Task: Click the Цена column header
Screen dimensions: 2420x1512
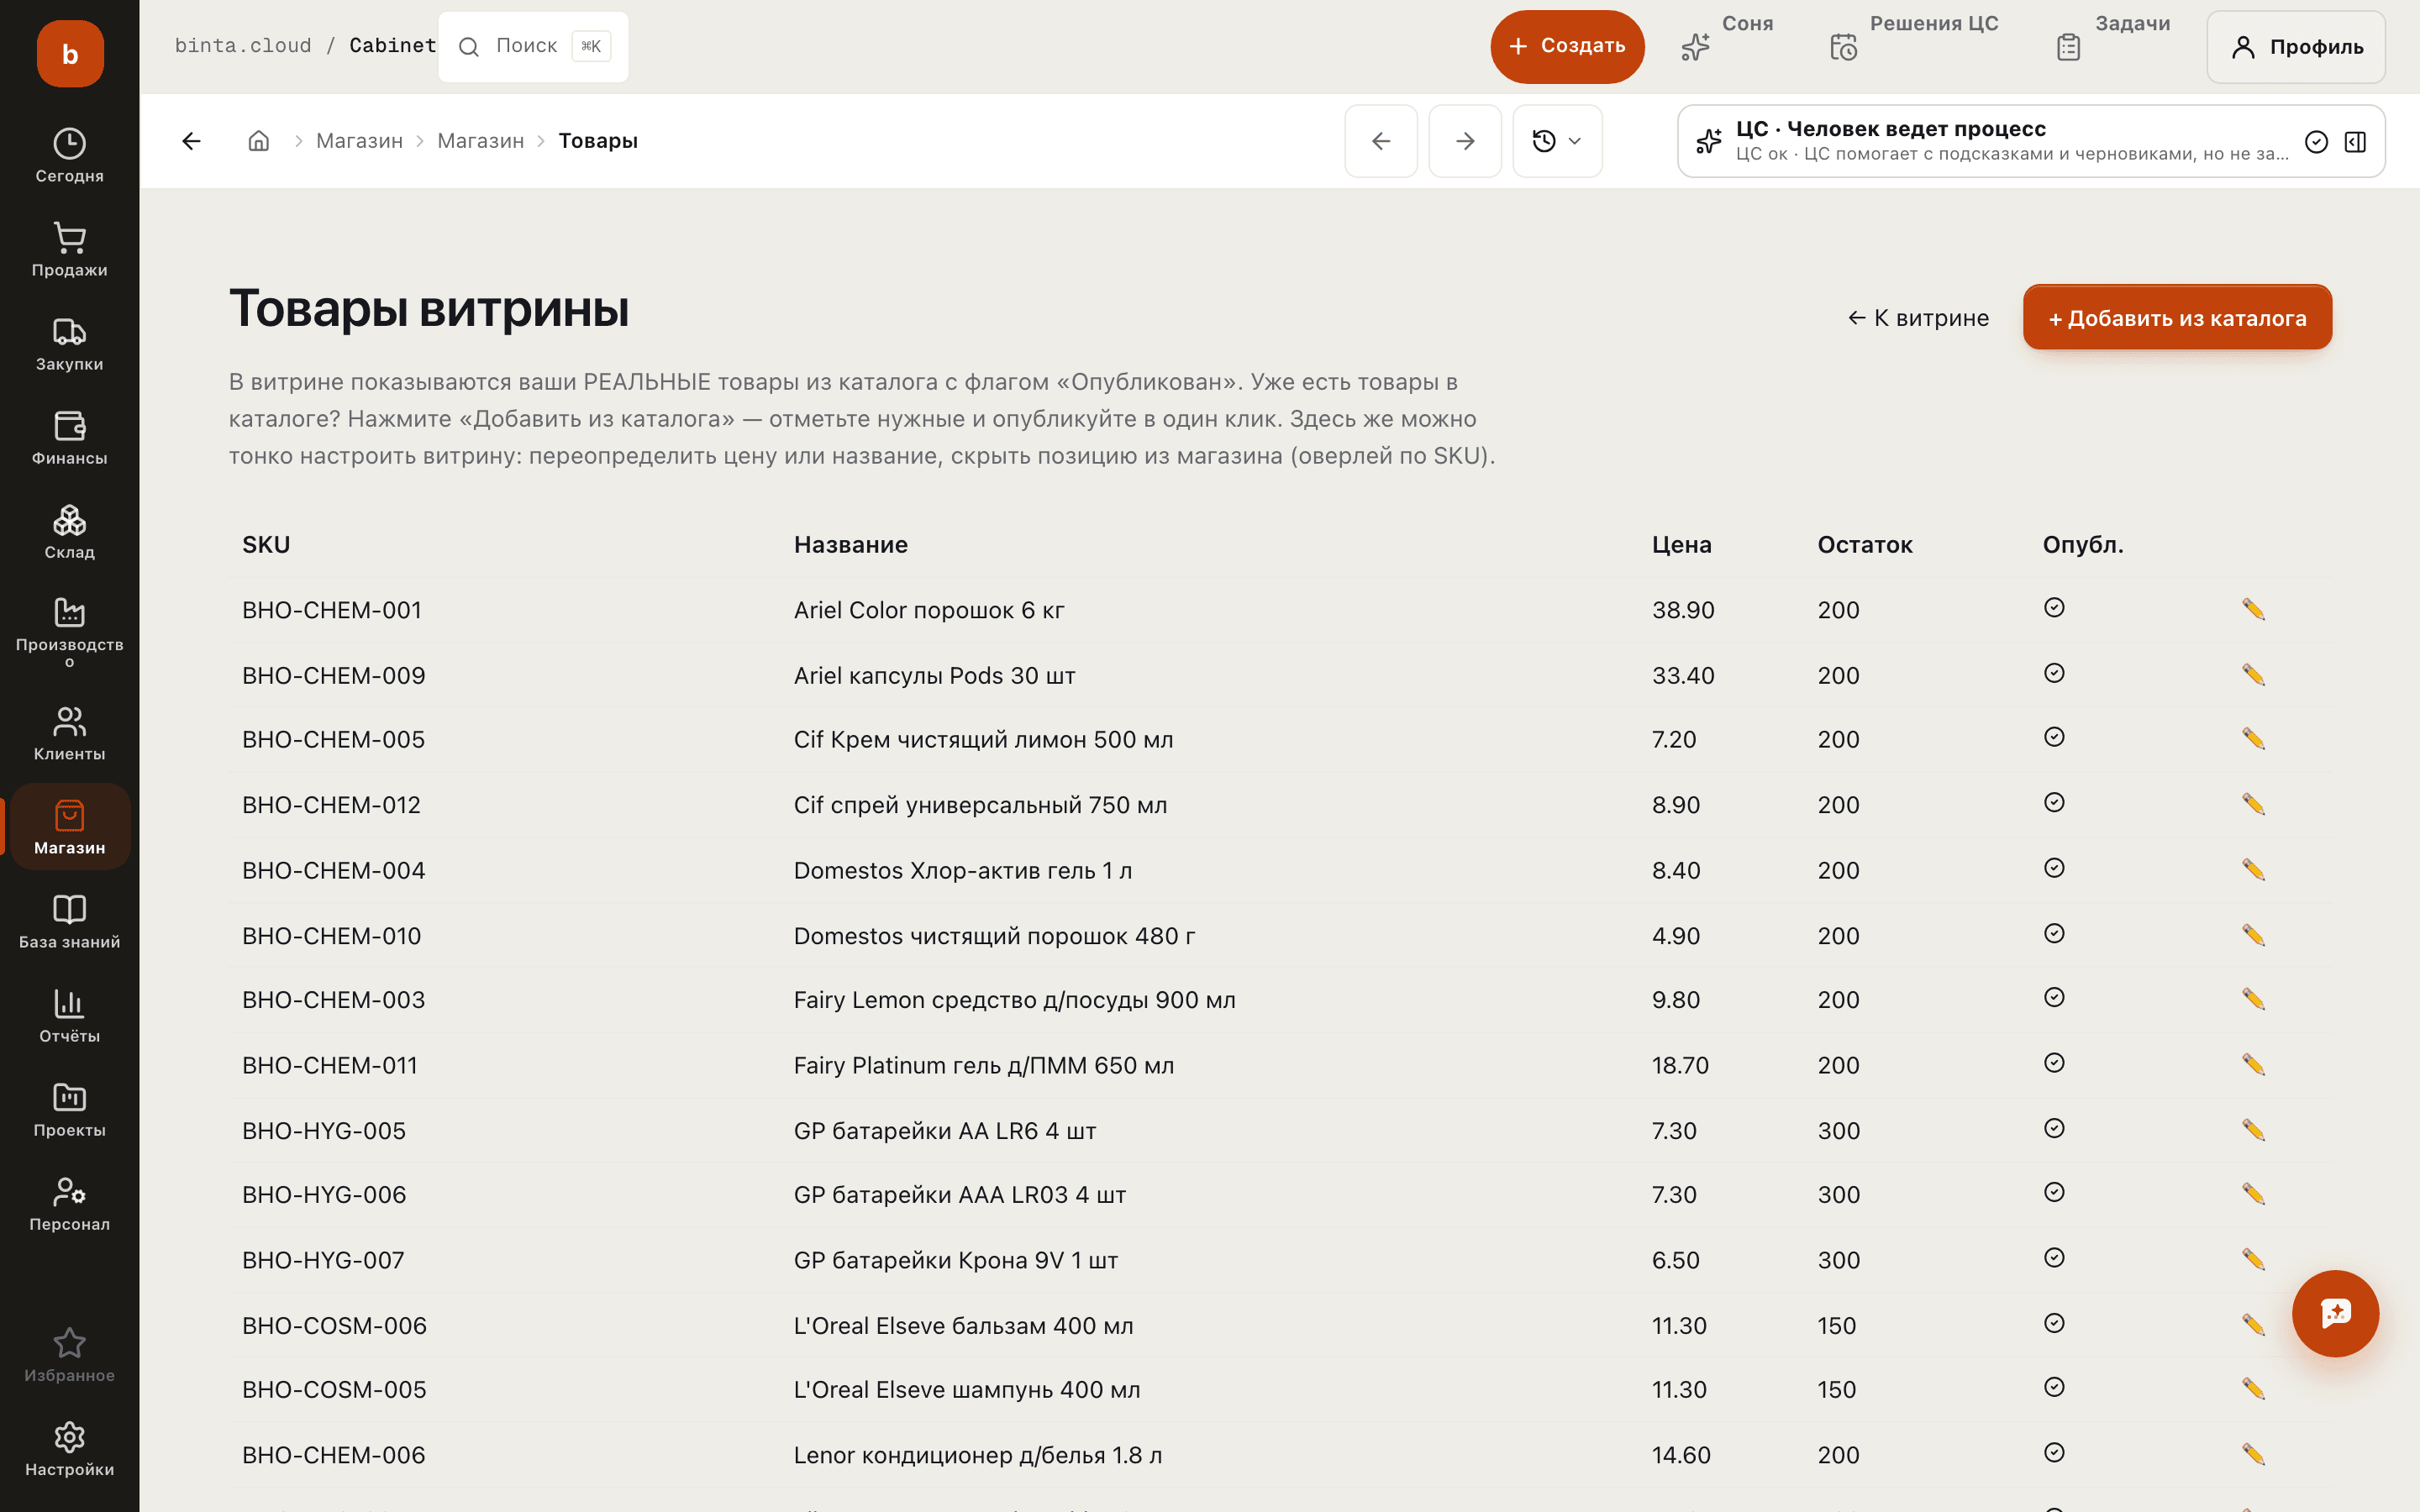Action: click(1681, 545)
